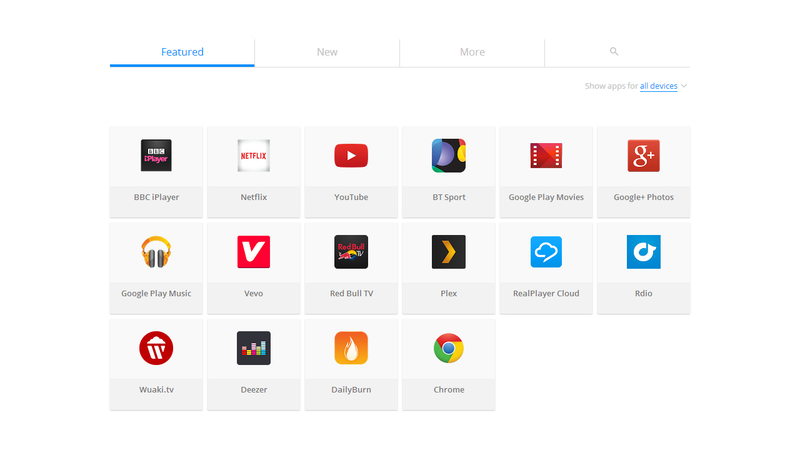Click the Netflix app icon
Viewport: 800px width, 450px height.
click(254, 155)
